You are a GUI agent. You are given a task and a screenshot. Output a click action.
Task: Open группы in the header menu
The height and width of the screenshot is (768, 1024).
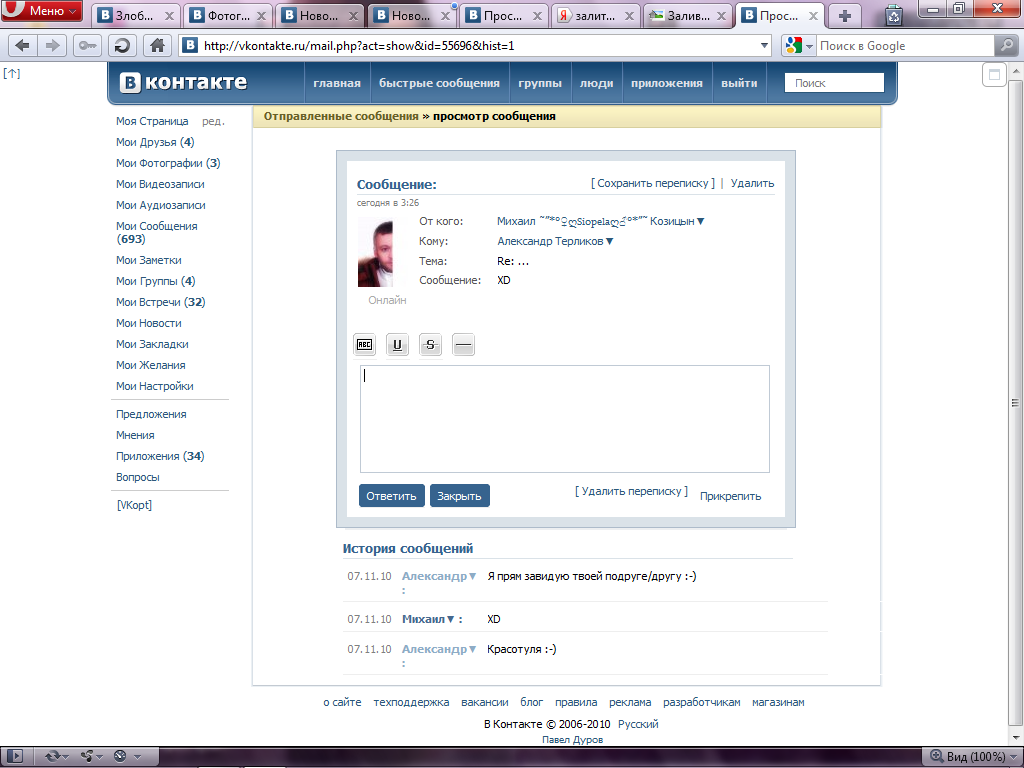[x=539, y=83]
